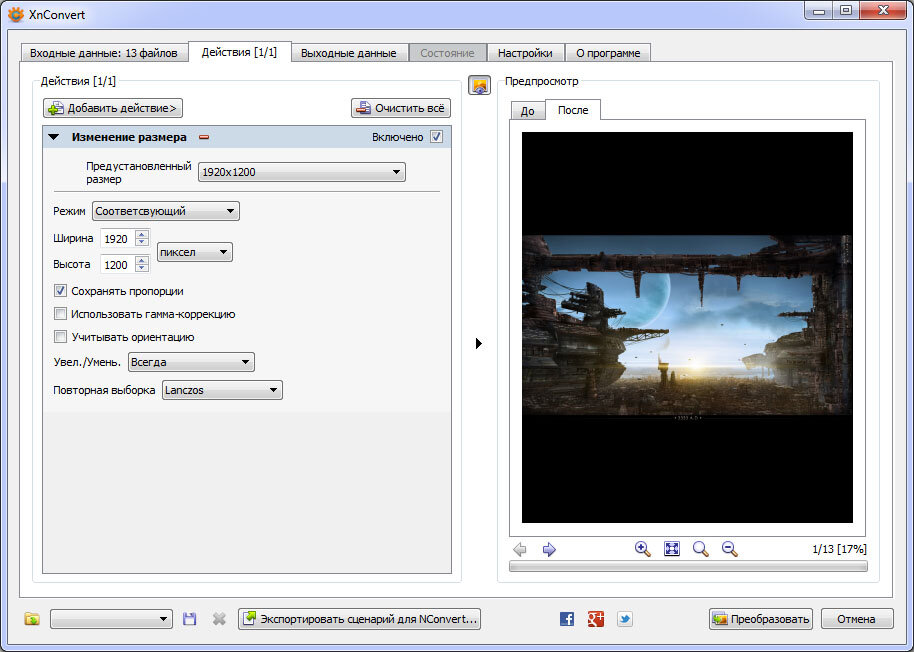Screen dimensions: 914x652
Task: Open the Режим dropdown
Action: 166,211
